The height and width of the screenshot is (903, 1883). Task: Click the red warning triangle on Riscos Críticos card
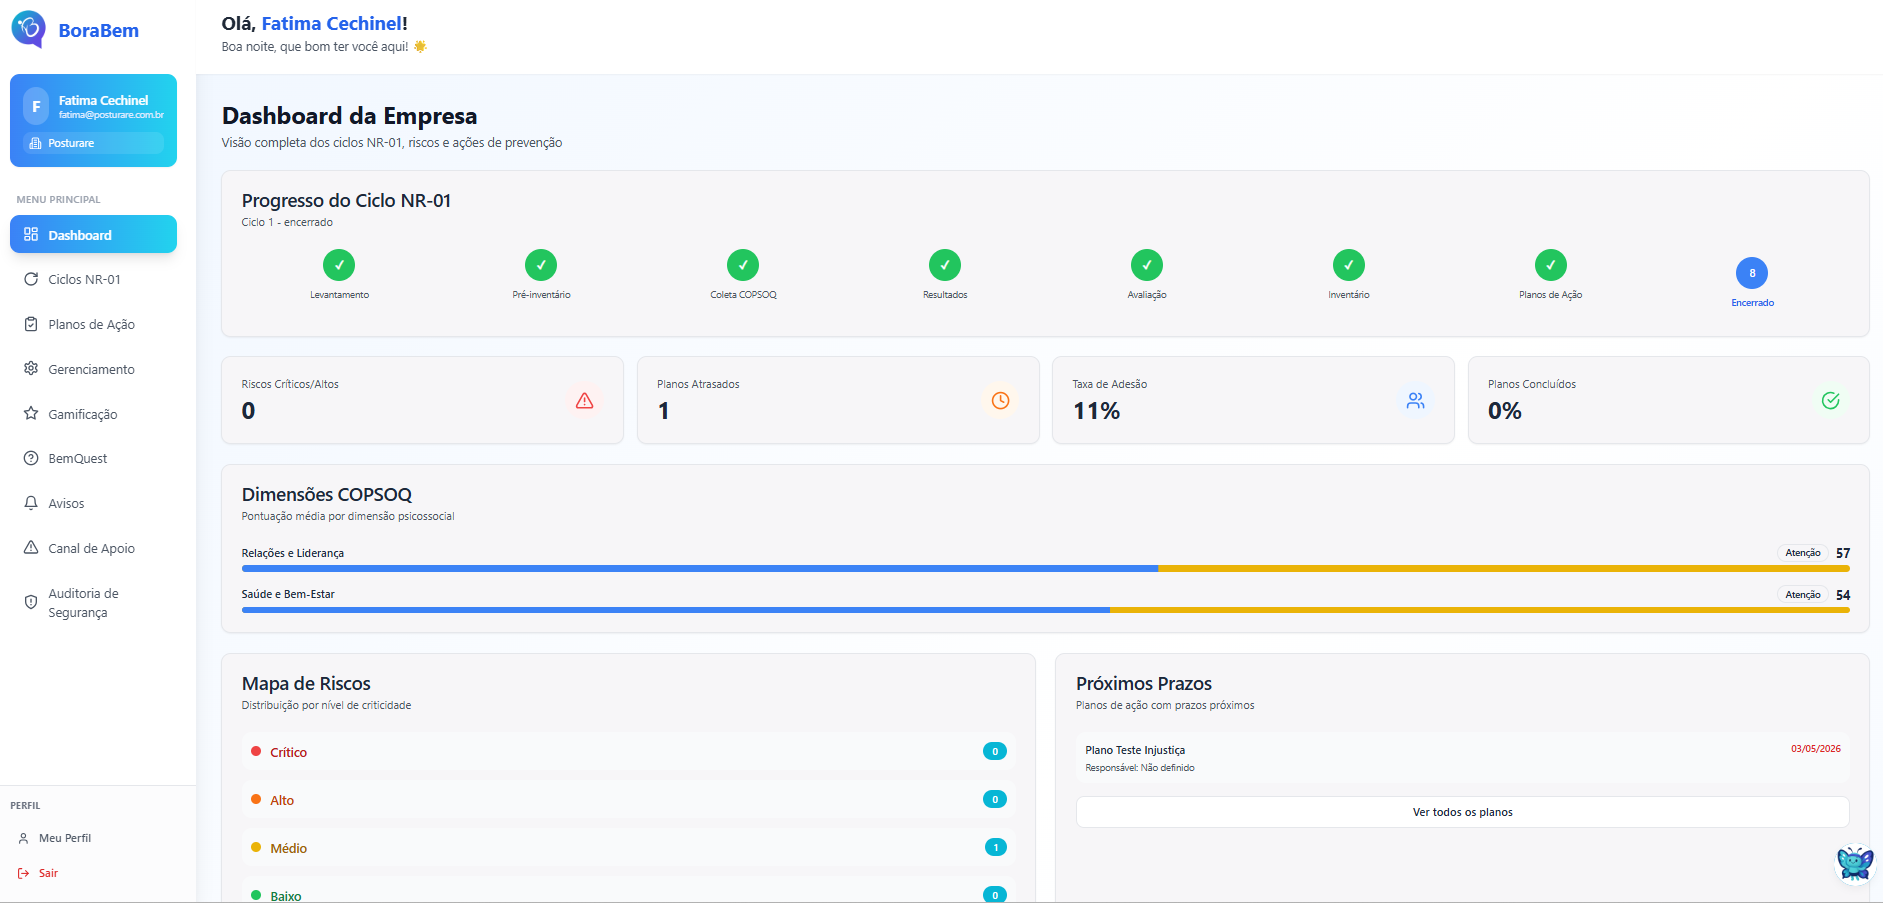tap(585, 400)
